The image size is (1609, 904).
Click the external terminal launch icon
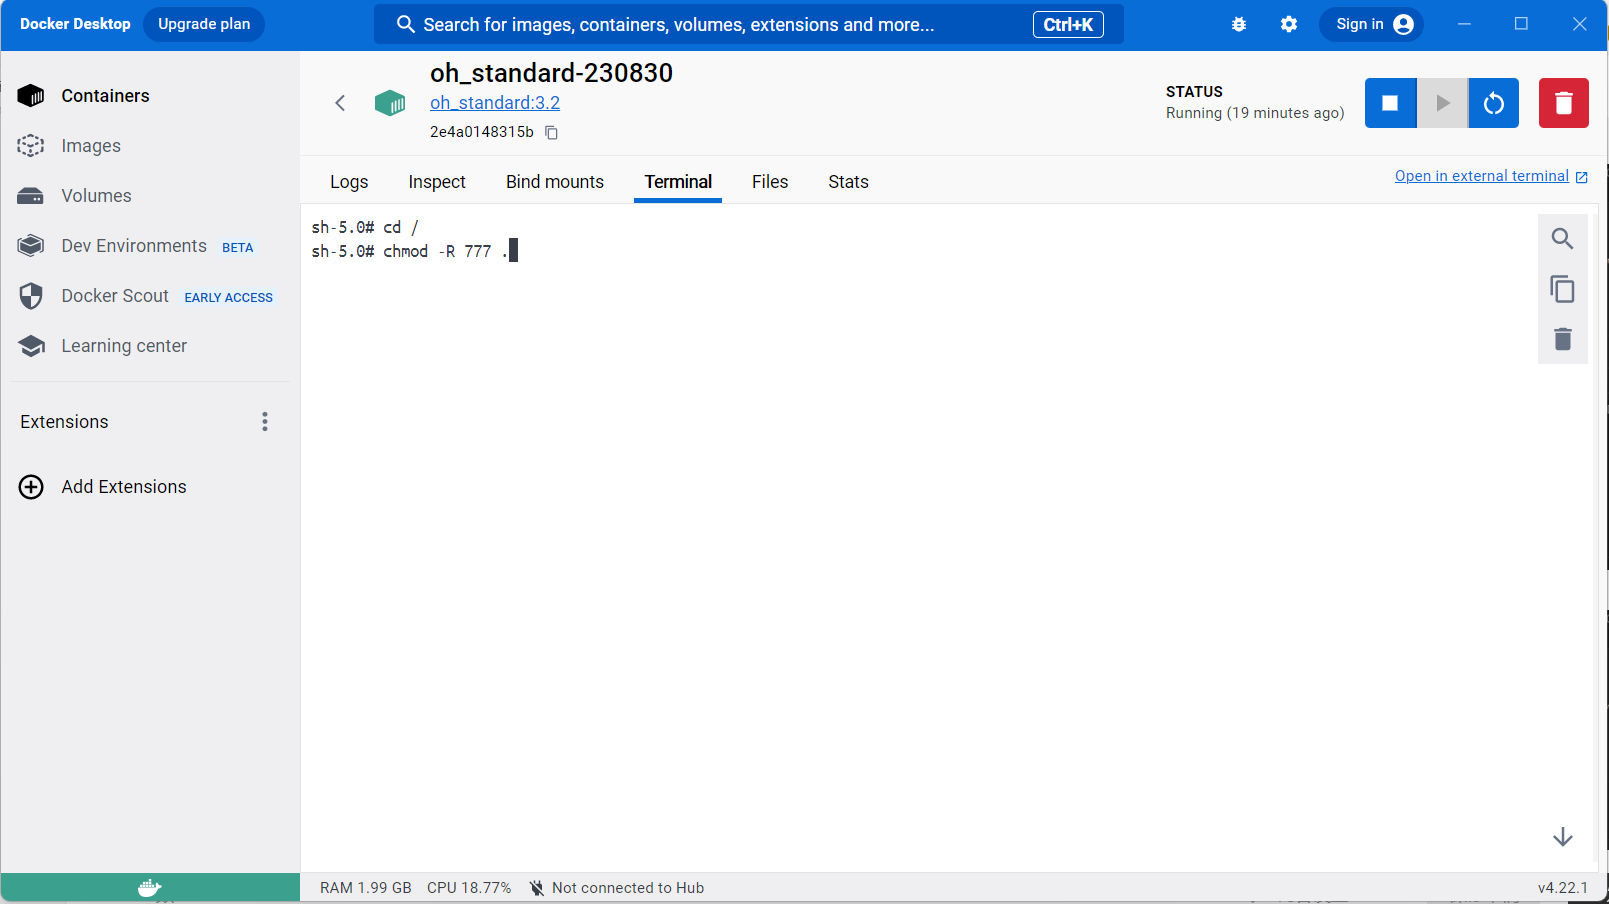(x=1582, y=177)
